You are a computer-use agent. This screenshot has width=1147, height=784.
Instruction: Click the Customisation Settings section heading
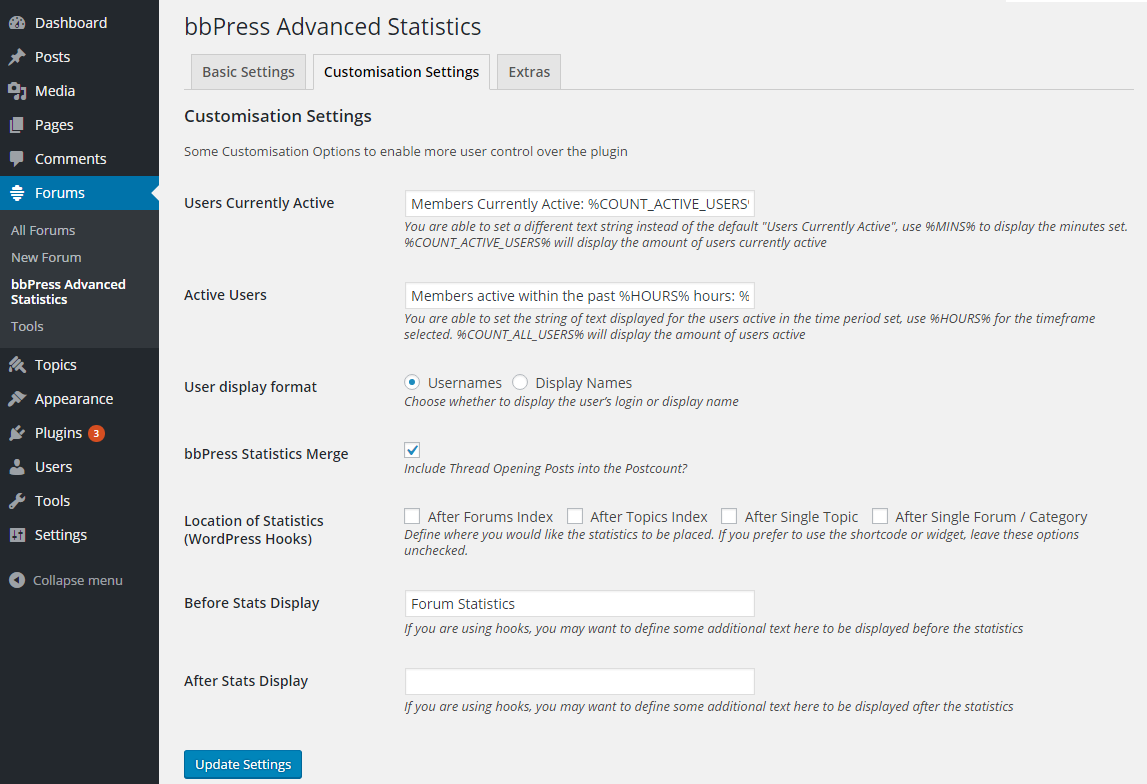[x=278, y=116]
